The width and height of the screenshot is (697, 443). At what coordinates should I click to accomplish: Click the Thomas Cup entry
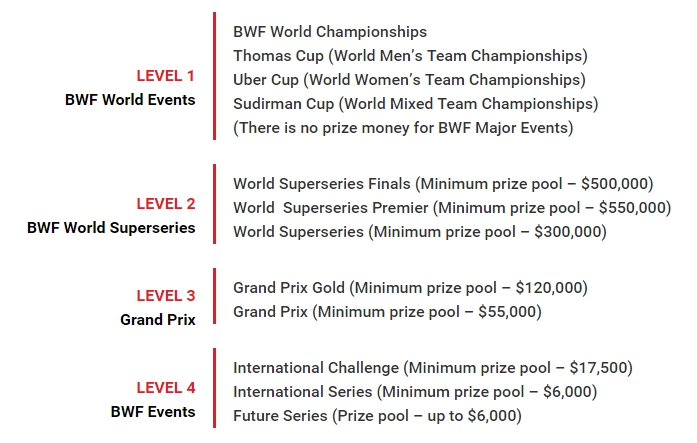pyautogui.click(x=410, y=56)
